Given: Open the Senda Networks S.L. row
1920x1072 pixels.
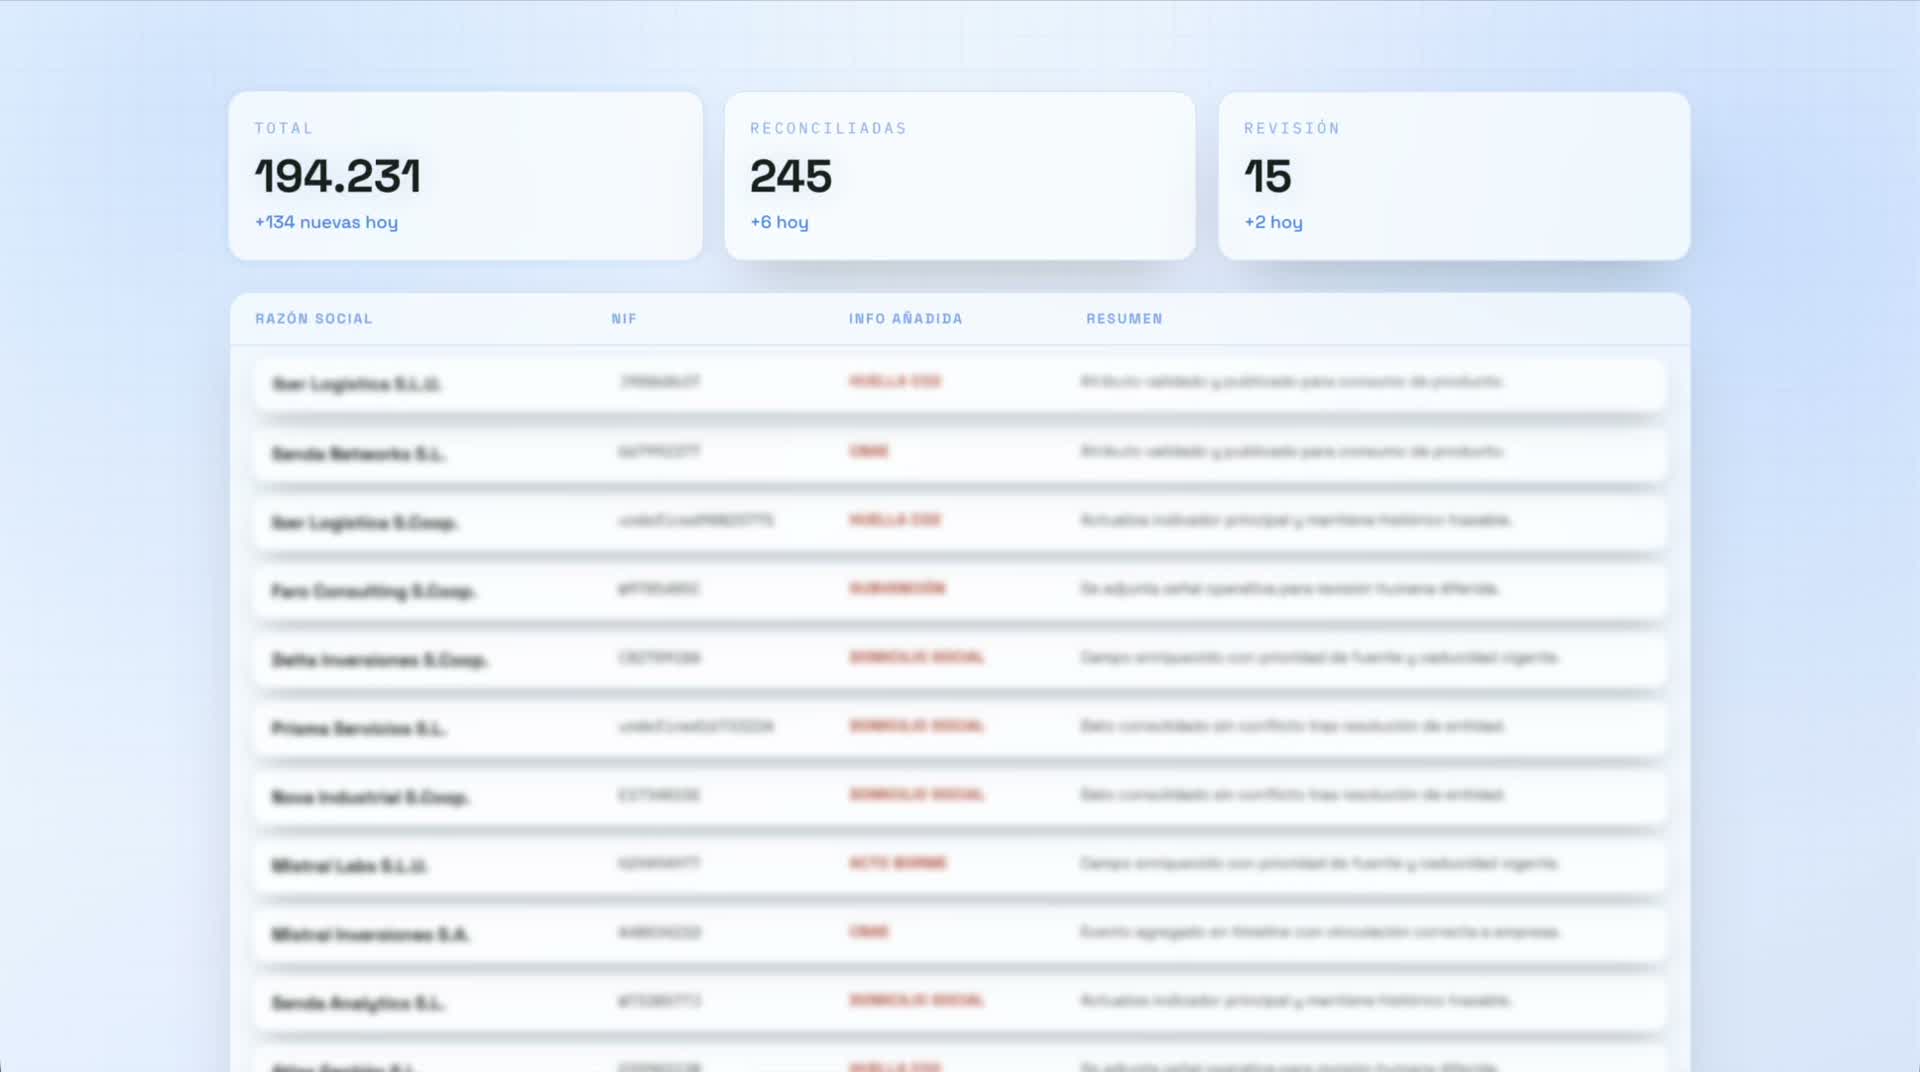Looking at the screenshot, I should click(x=960, y=453).
